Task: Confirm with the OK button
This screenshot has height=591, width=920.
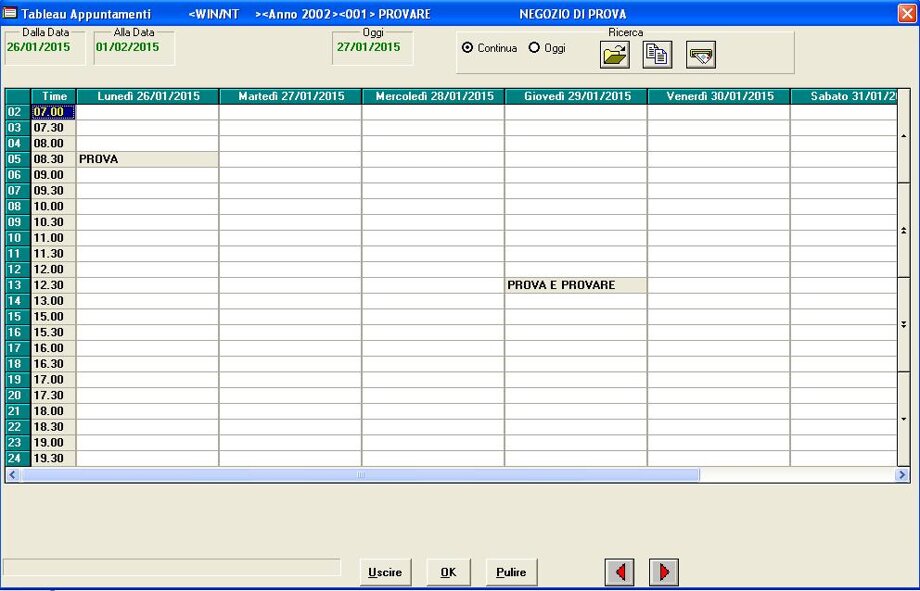Action: point(448,572)
